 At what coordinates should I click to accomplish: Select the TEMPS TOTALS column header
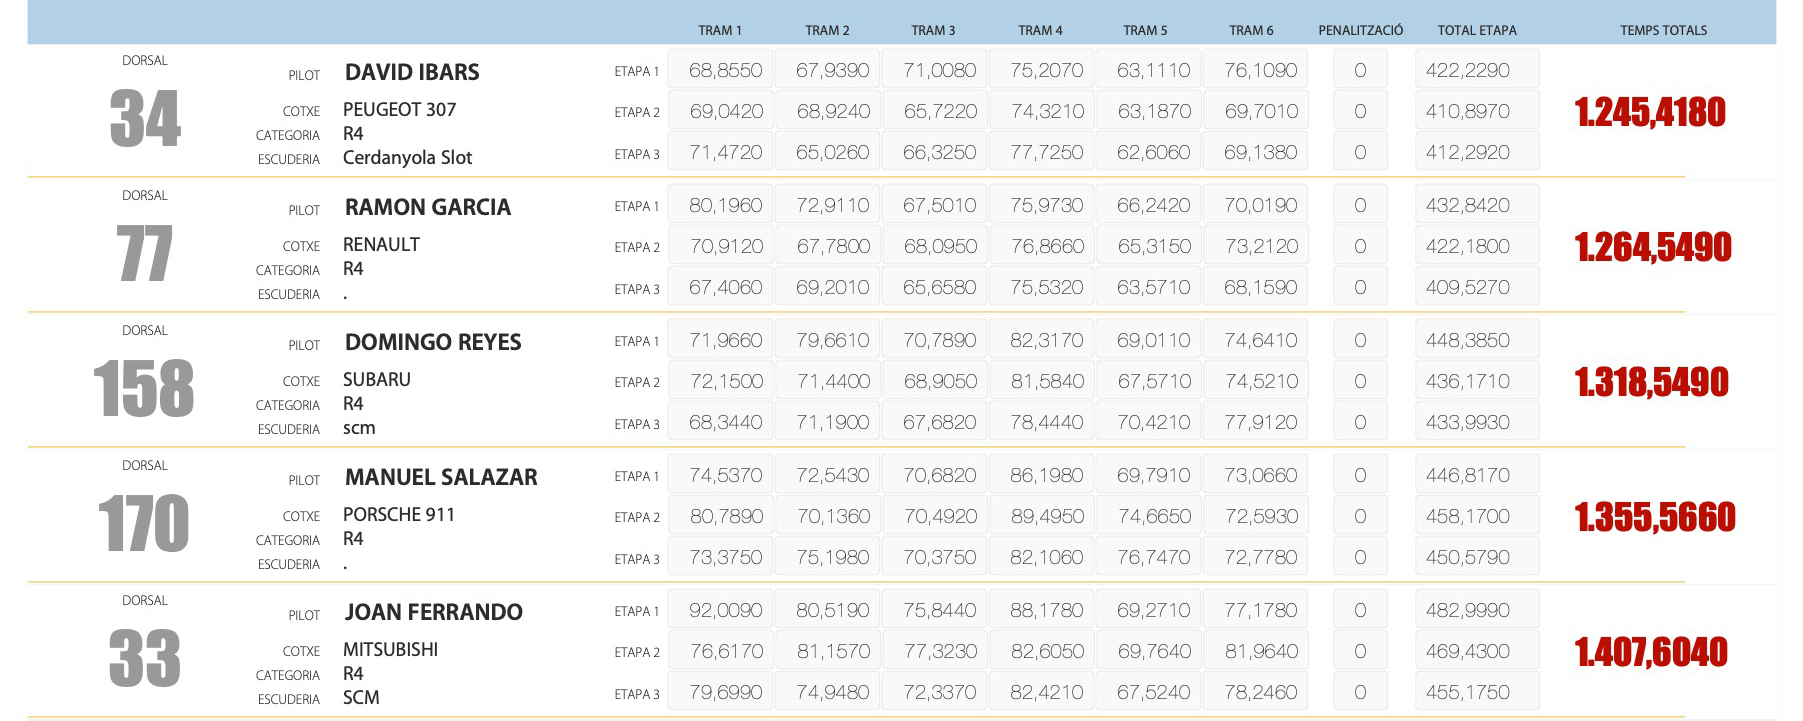click(1663, 30)
